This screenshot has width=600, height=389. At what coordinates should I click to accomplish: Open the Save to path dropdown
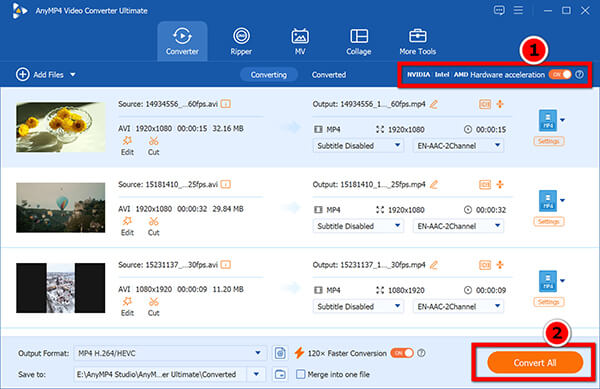coord(256,374)
